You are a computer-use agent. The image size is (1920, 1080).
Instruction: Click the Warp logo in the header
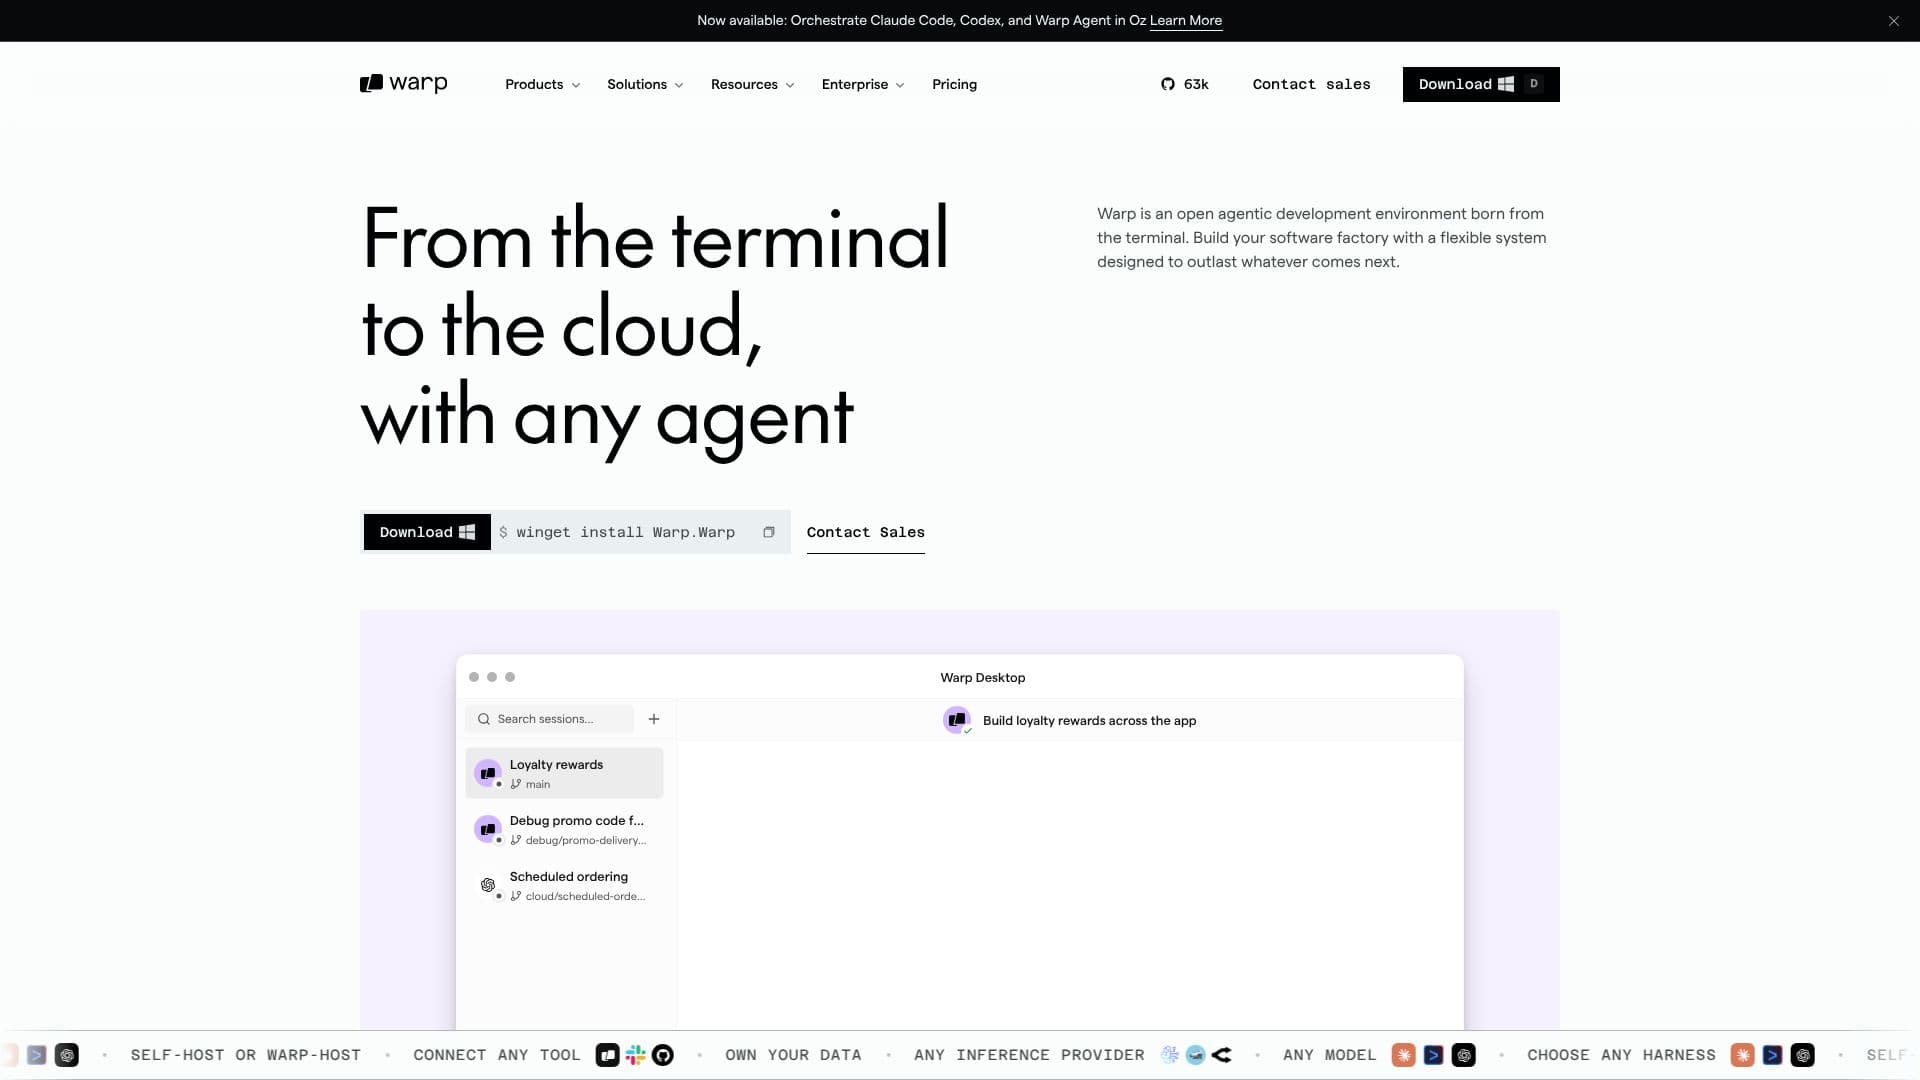(403, 84)
